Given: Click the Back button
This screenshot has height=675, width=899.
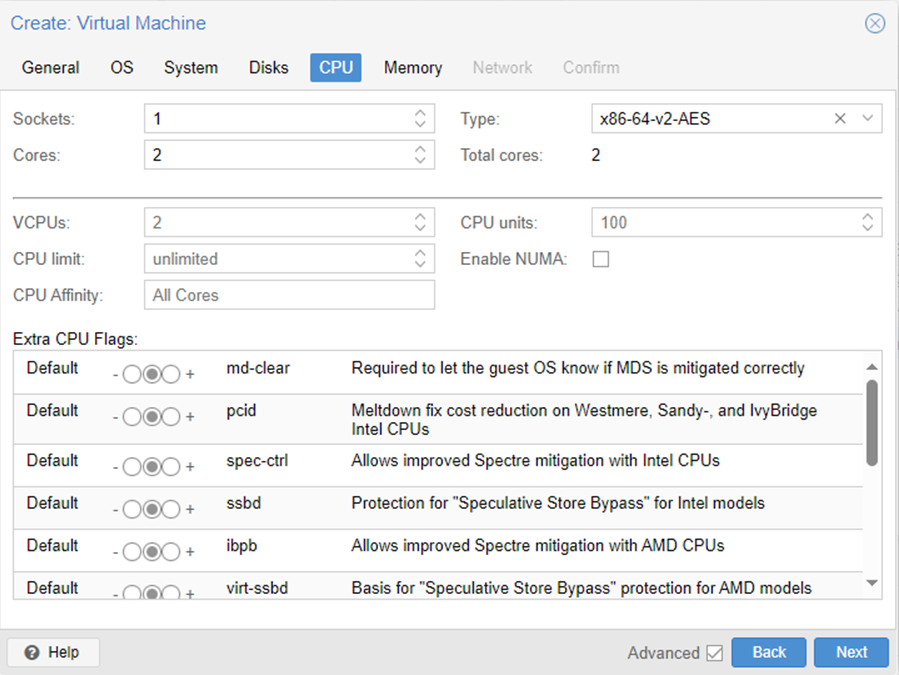Looking at the screenshot, I should click(x=768, y=652).
